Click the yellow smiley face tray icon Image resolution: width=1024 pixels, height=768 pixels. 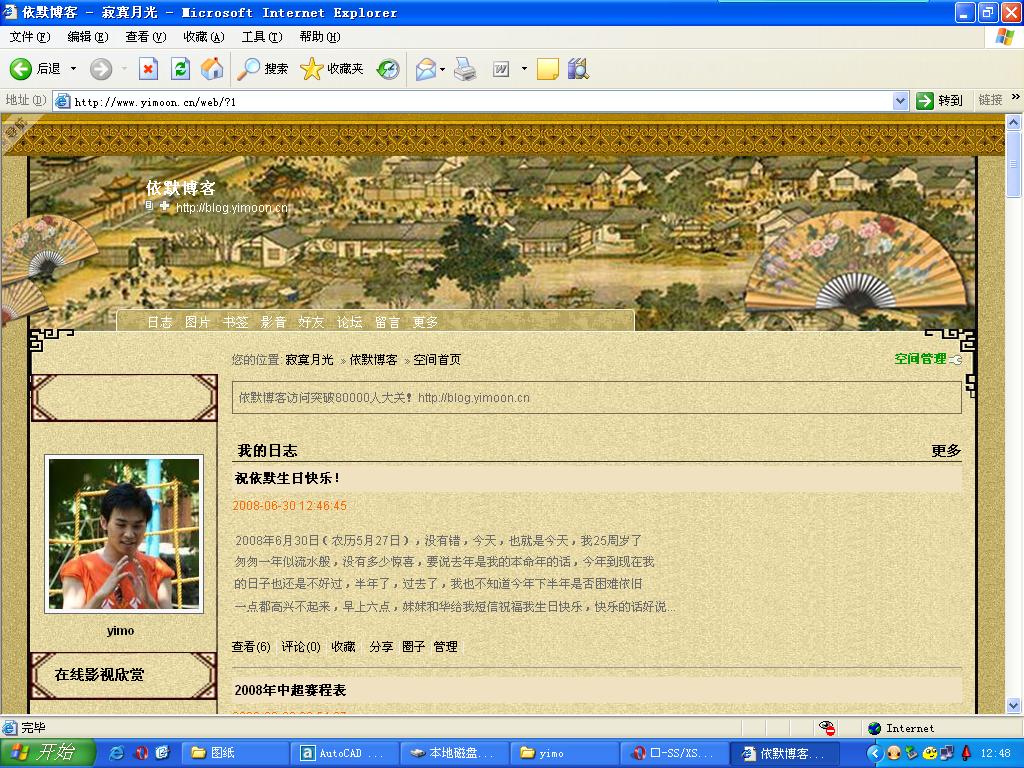[930, 753]
